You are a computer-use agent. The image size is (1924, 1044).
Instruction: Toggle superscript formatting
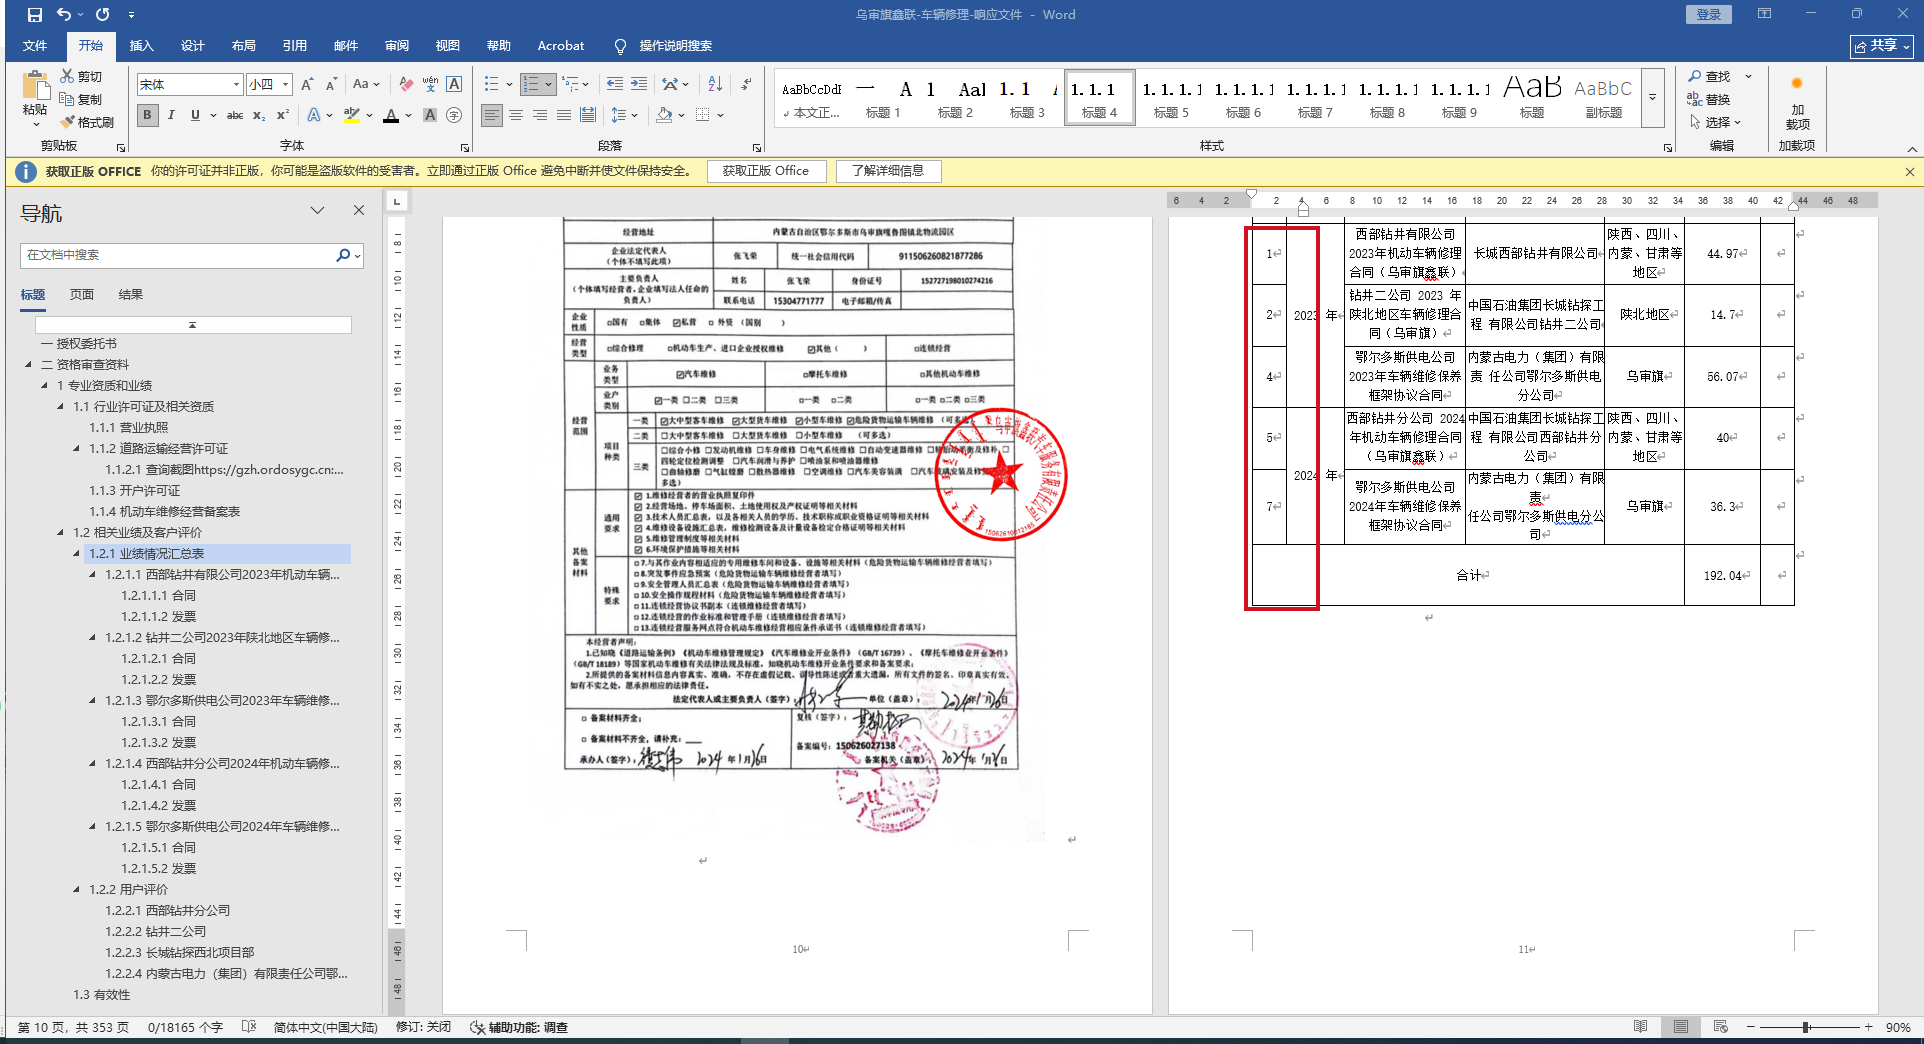coord(283,115)
